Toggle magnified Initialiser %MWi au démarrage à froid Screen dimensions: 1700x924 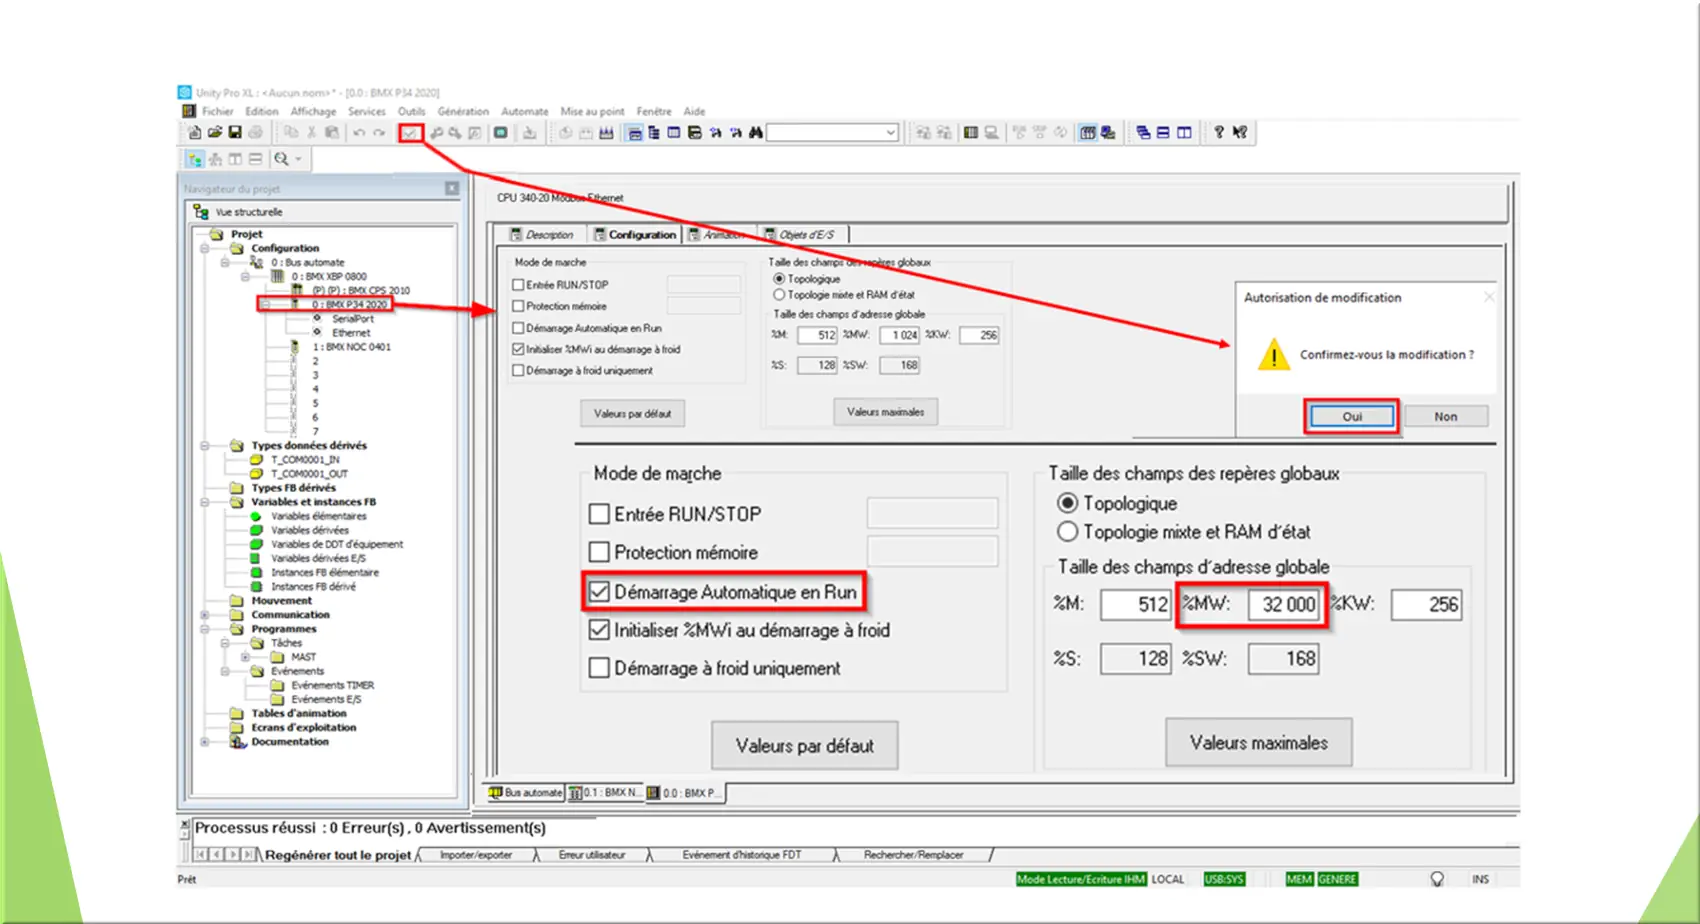tap(599, 630)
